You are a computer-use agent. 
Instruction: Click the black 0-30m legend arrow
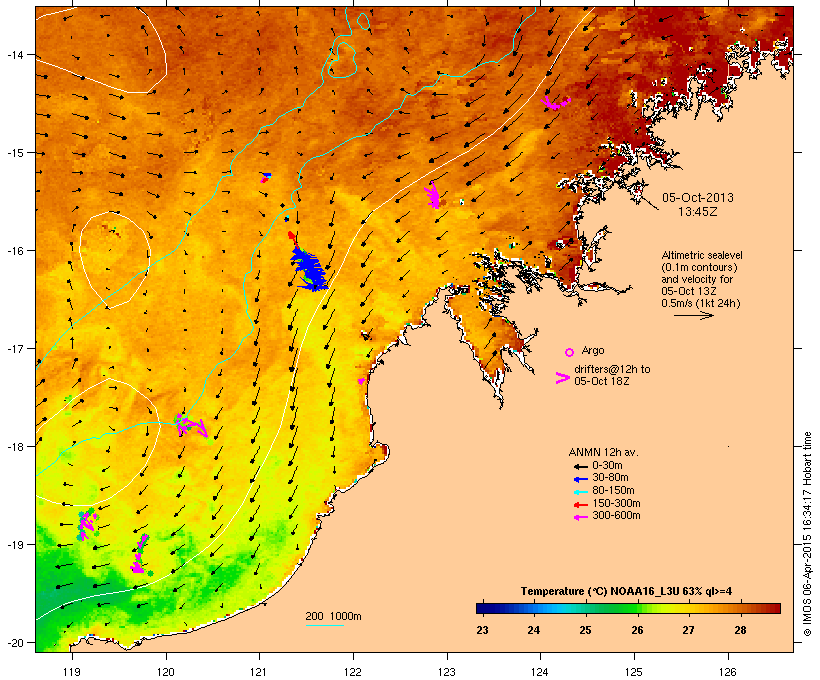[580, 467]
